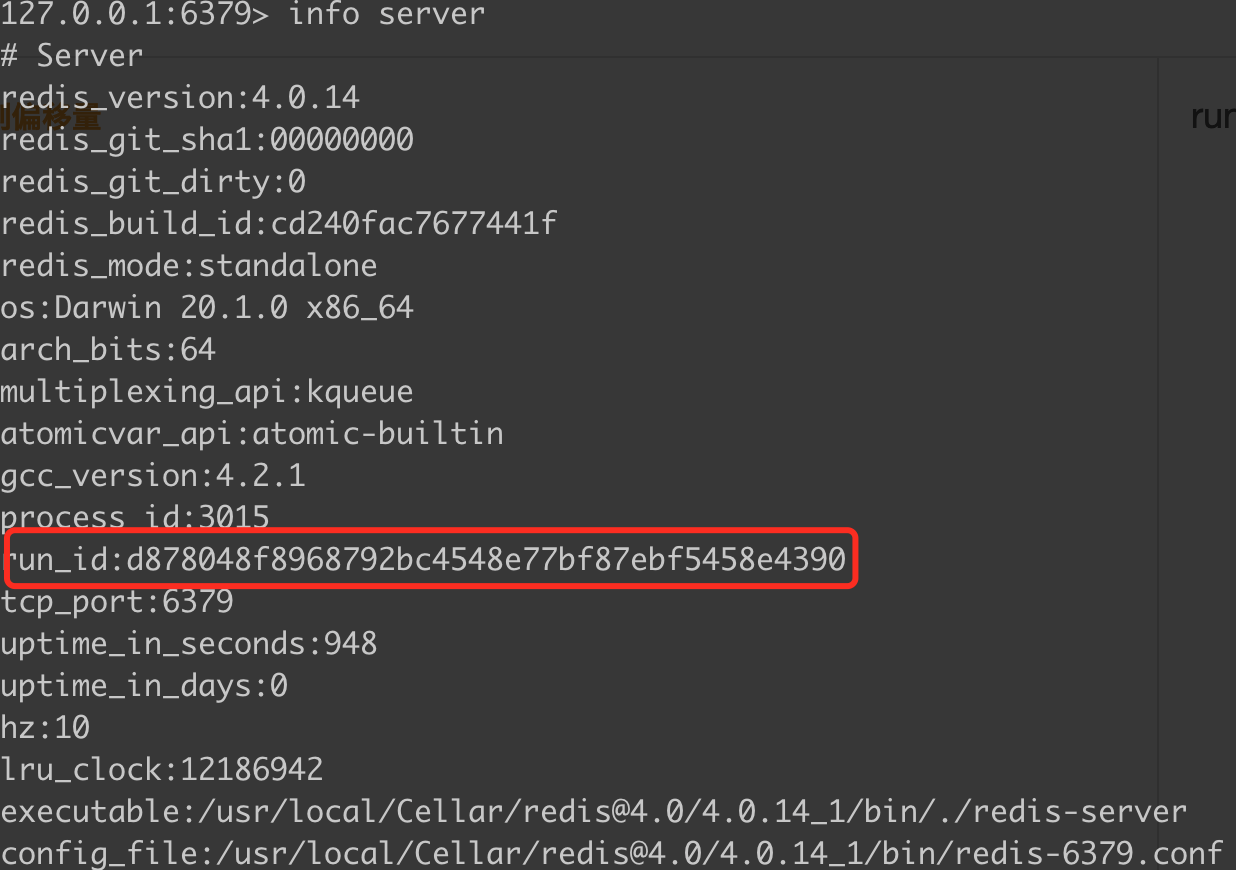The image size is (1236, 870).
Task: Click the lru_clock:12186942 line
Action: pos(162,769)
